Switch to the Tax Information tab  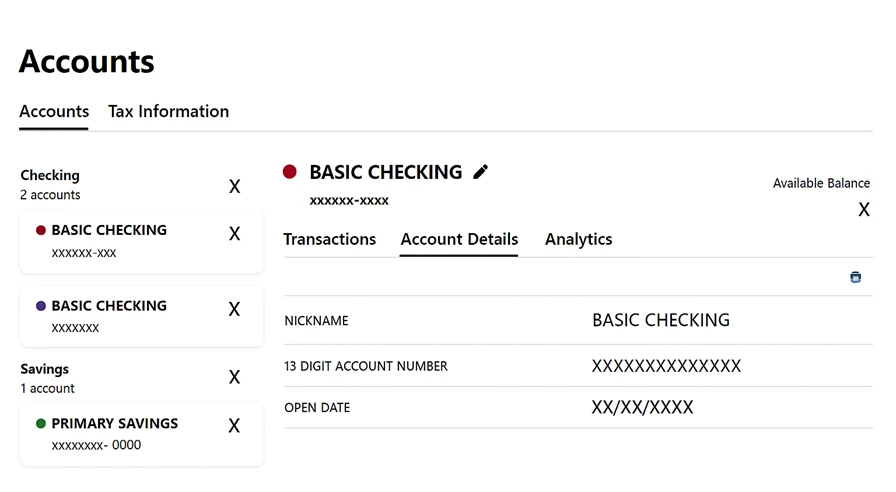pyautogui.click(x=168, y=112)
